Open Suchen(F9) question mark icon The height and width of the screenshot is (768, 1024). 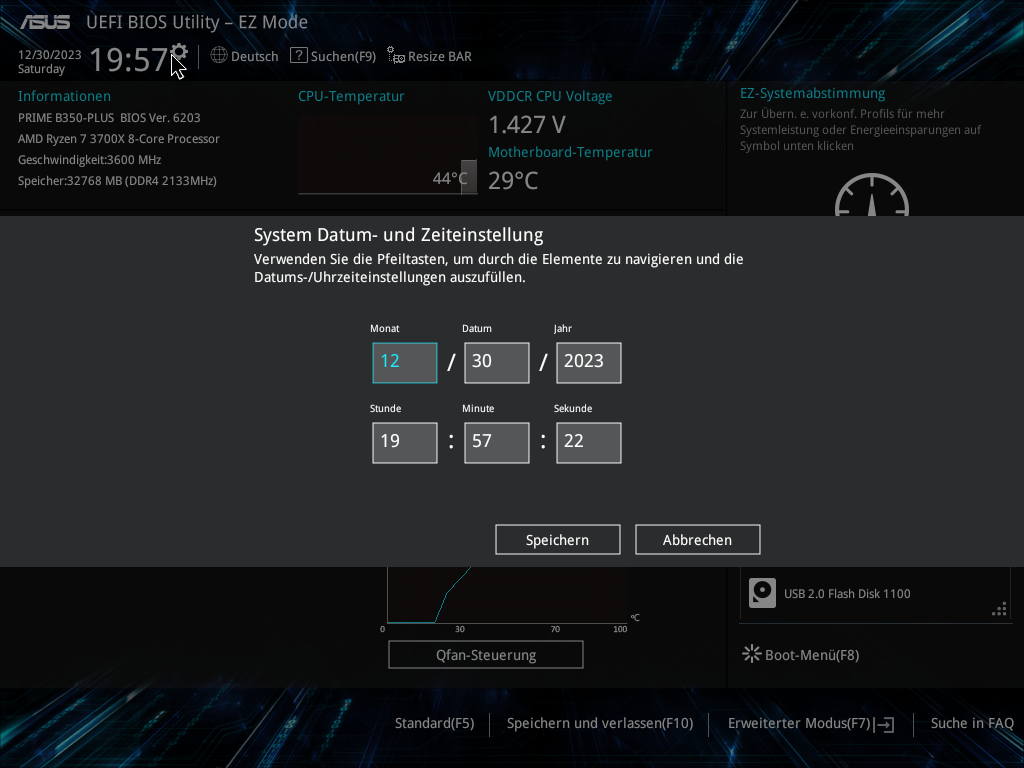click(x=298, y=56)
